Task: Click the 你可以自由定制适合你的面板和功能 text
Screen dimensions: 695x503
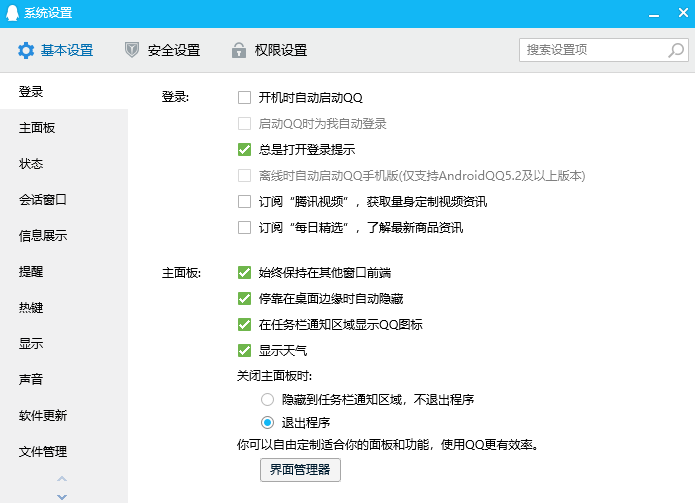Action: [x=333, y=444]
